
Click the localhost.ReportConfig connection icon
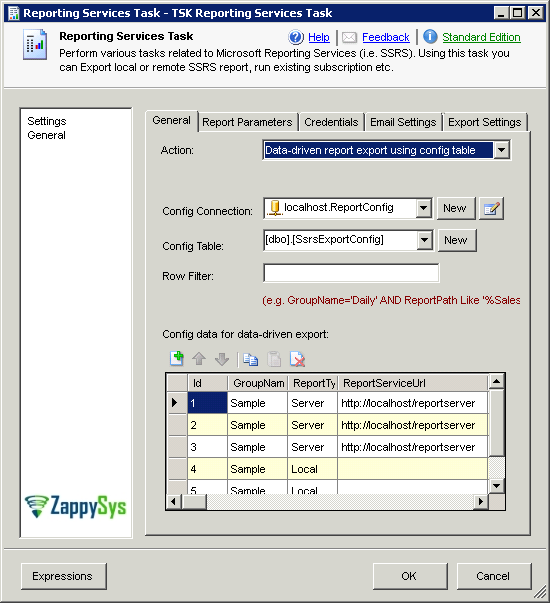point(275,208)
